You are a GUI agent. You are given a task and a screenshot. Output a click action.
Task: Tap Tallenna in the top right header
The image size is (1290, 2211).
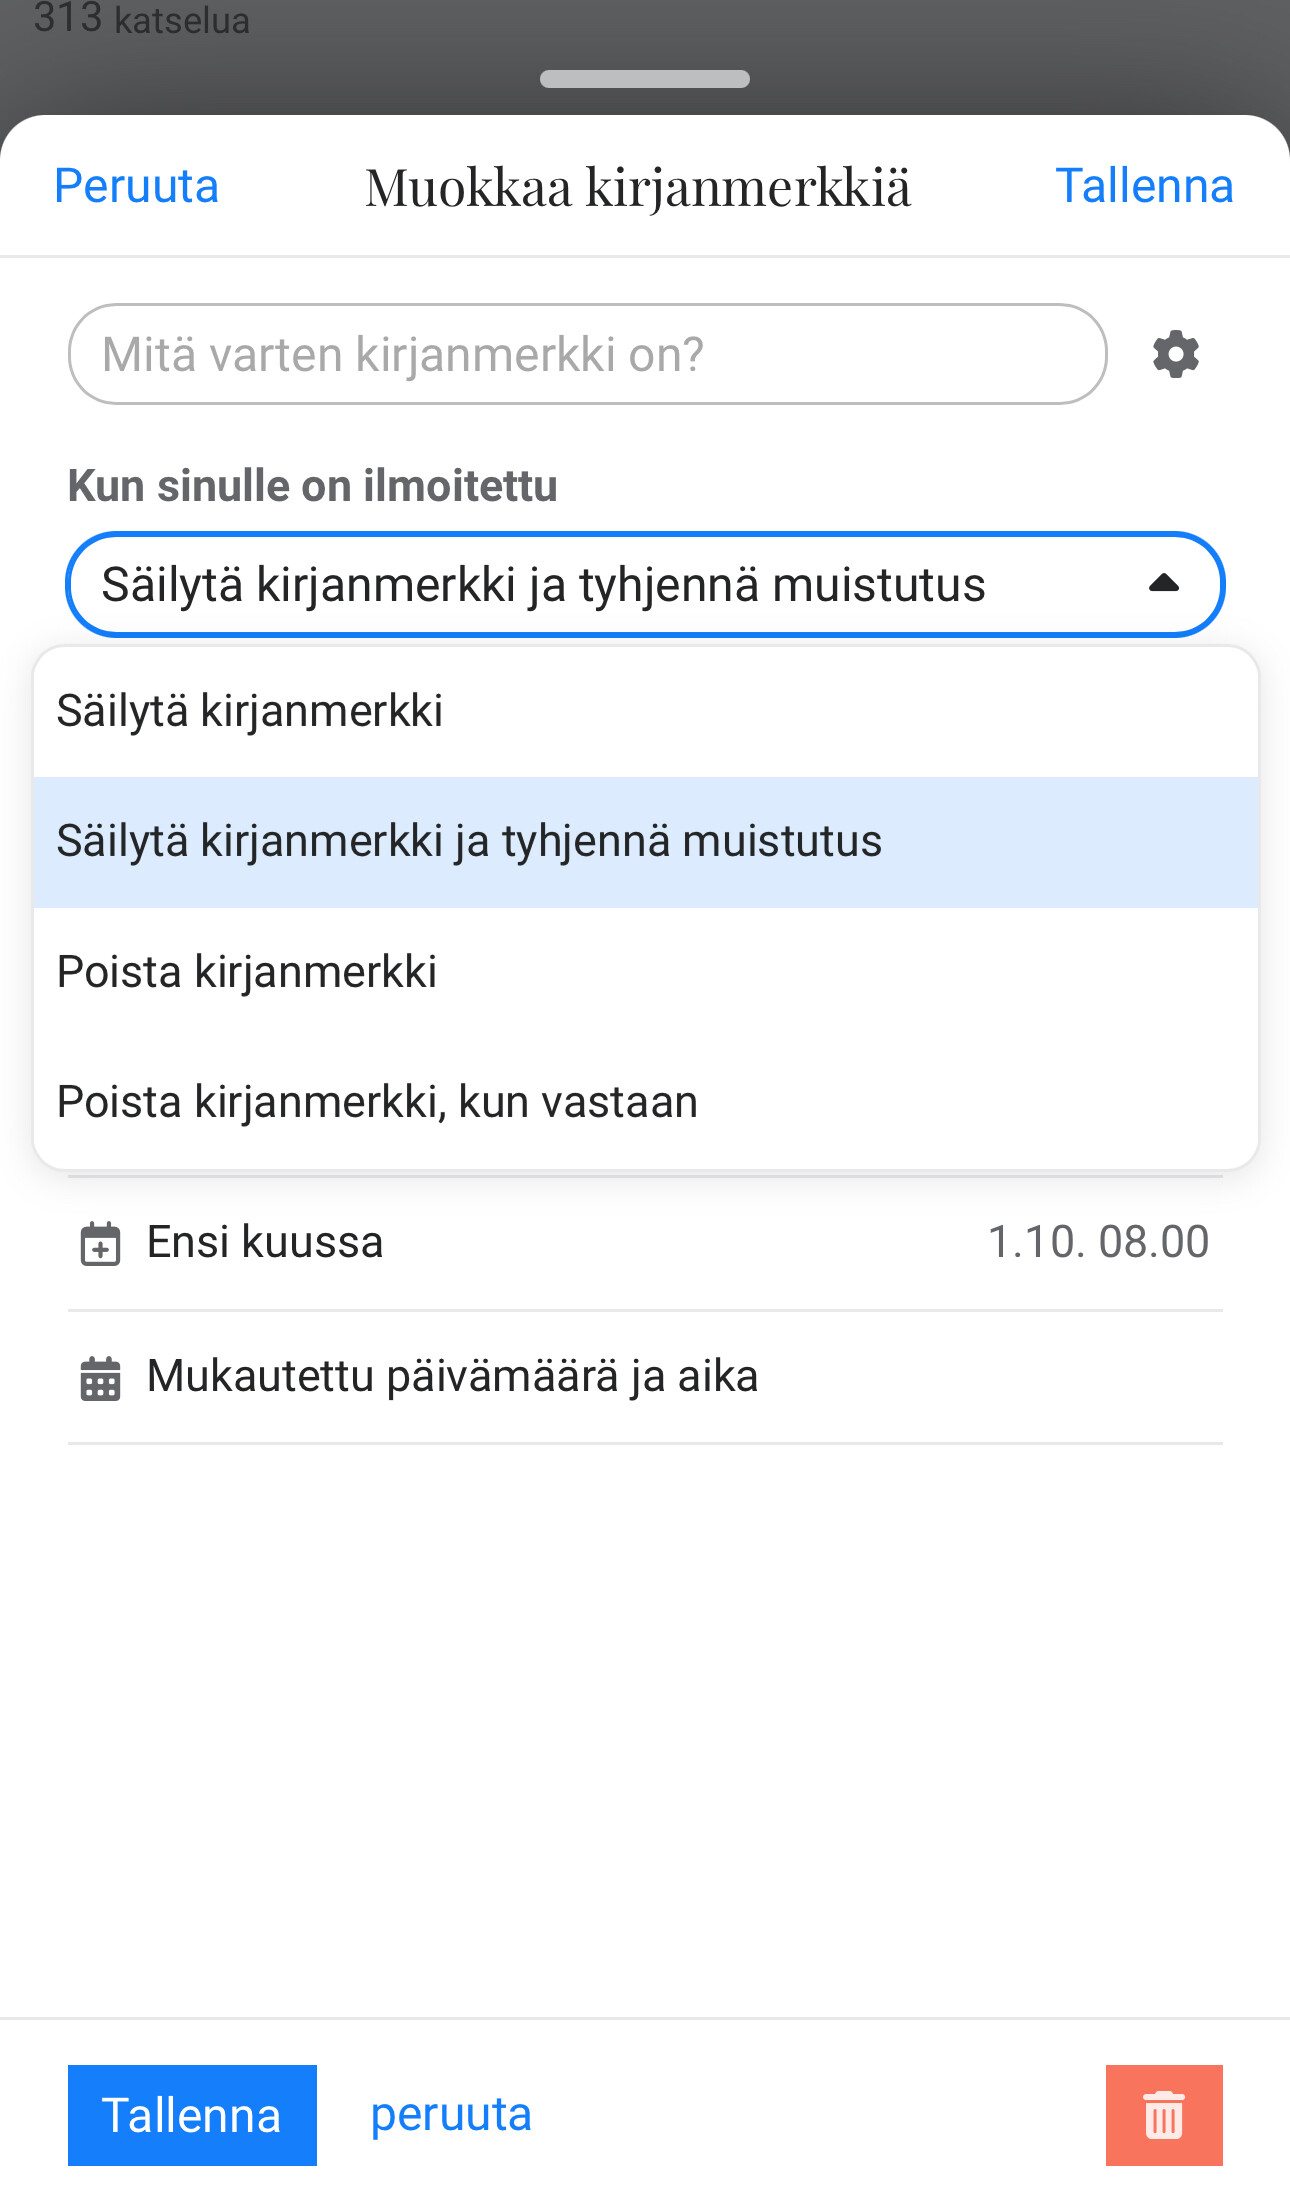coord(1144,186)
